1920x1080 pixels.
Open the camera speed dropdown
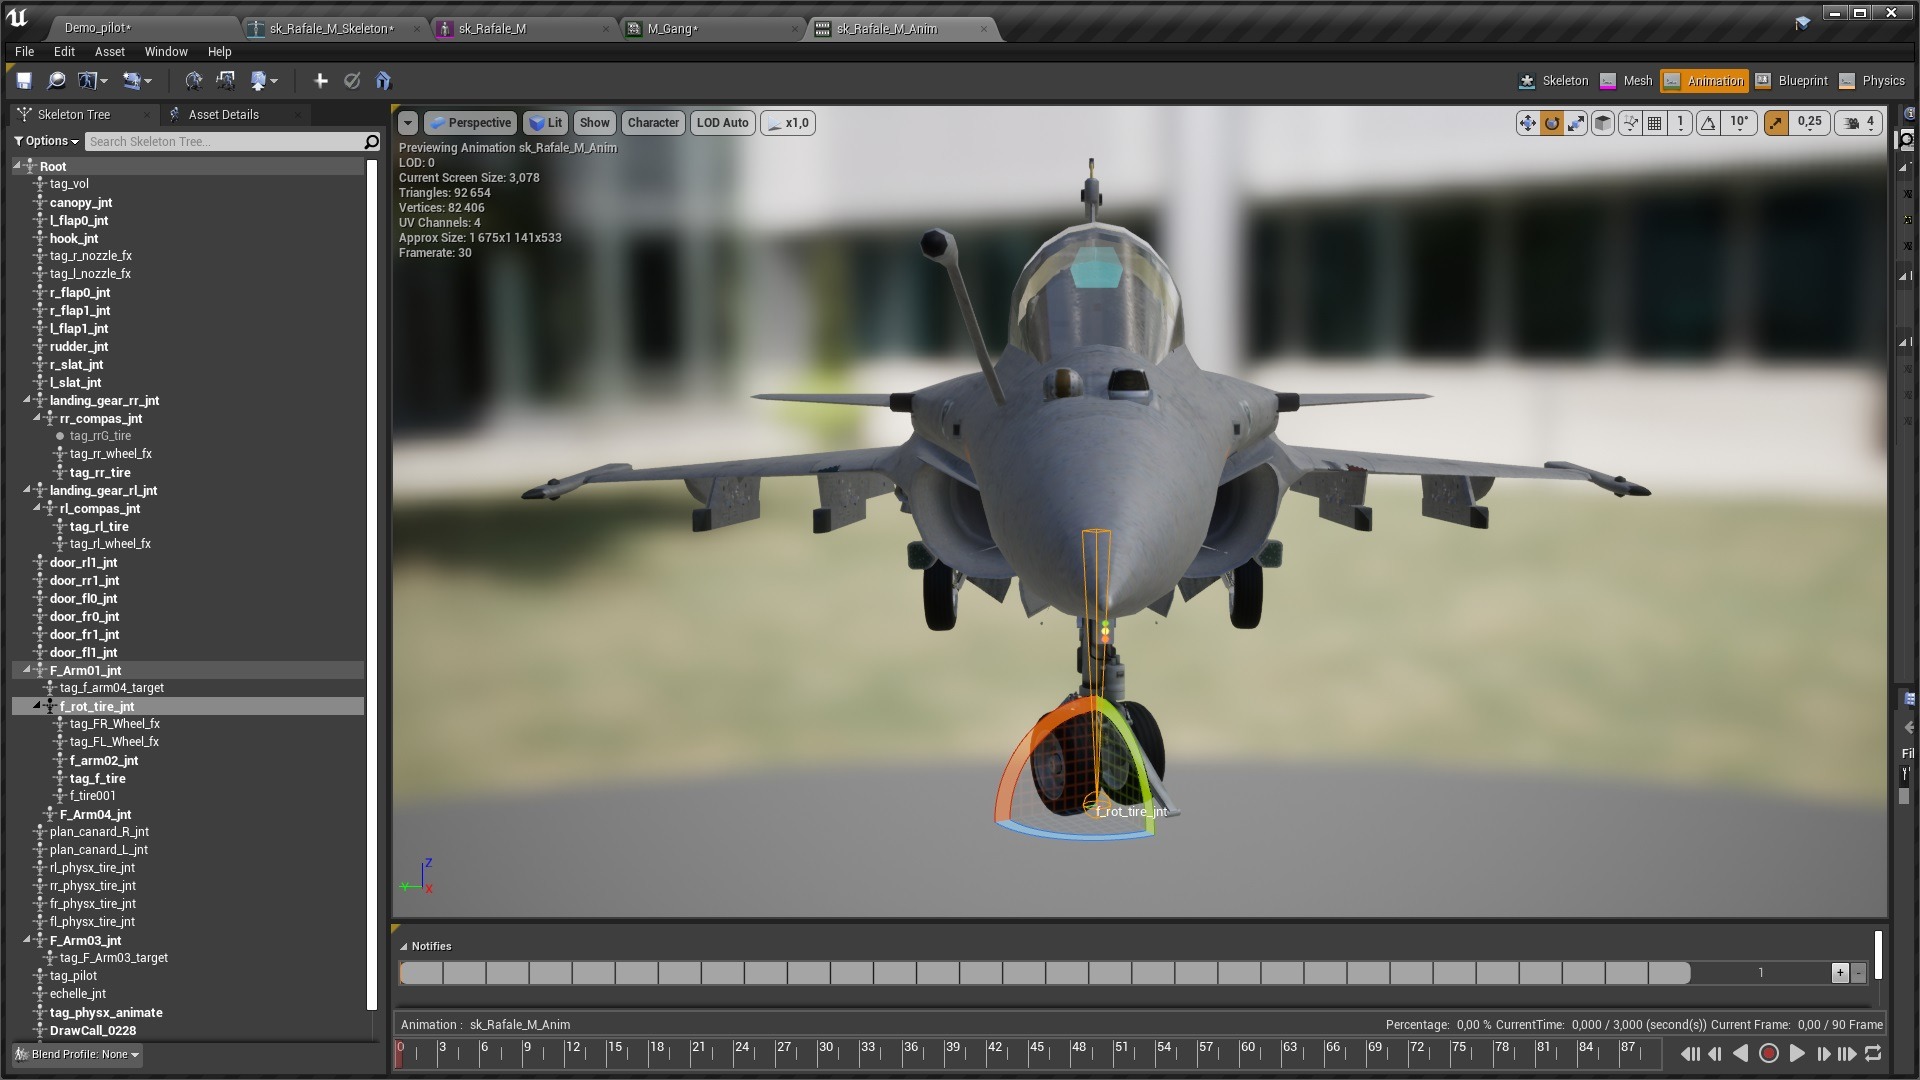pos(1860,123)
